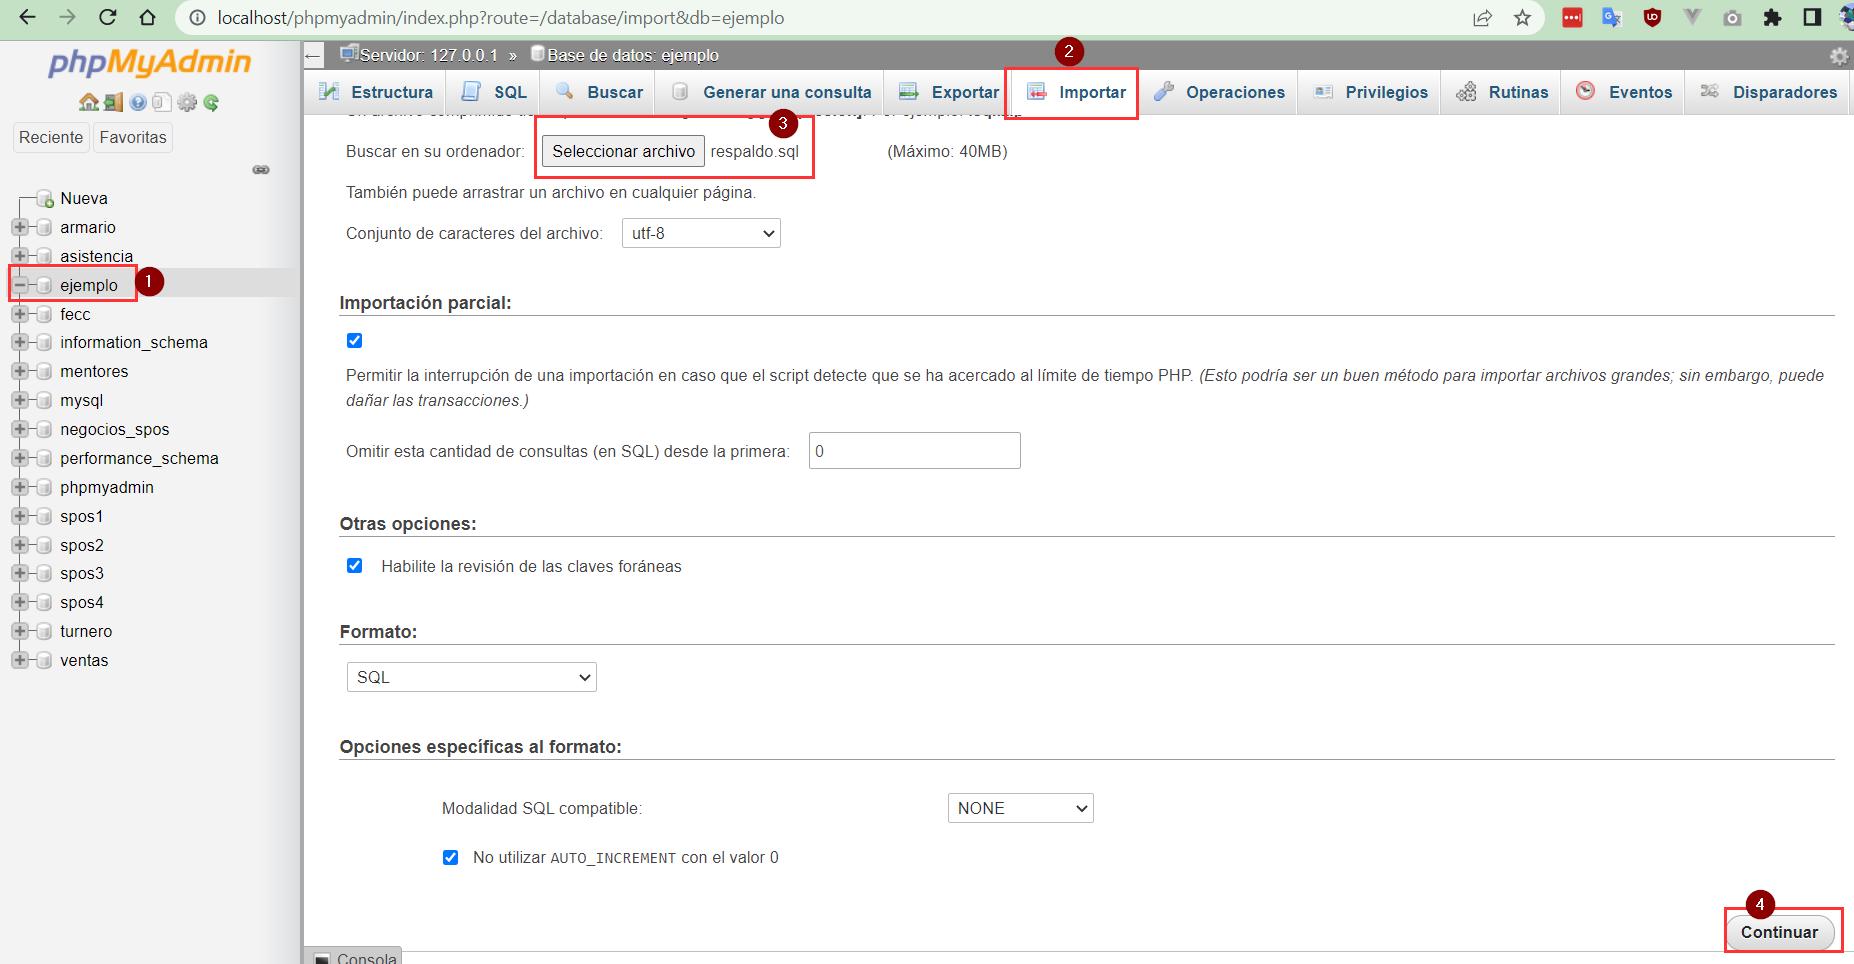Image resolution: width=1854 pixels, height=964 pixels.
Task: Open the Favoritas tables list
Action: click(133, 137)
